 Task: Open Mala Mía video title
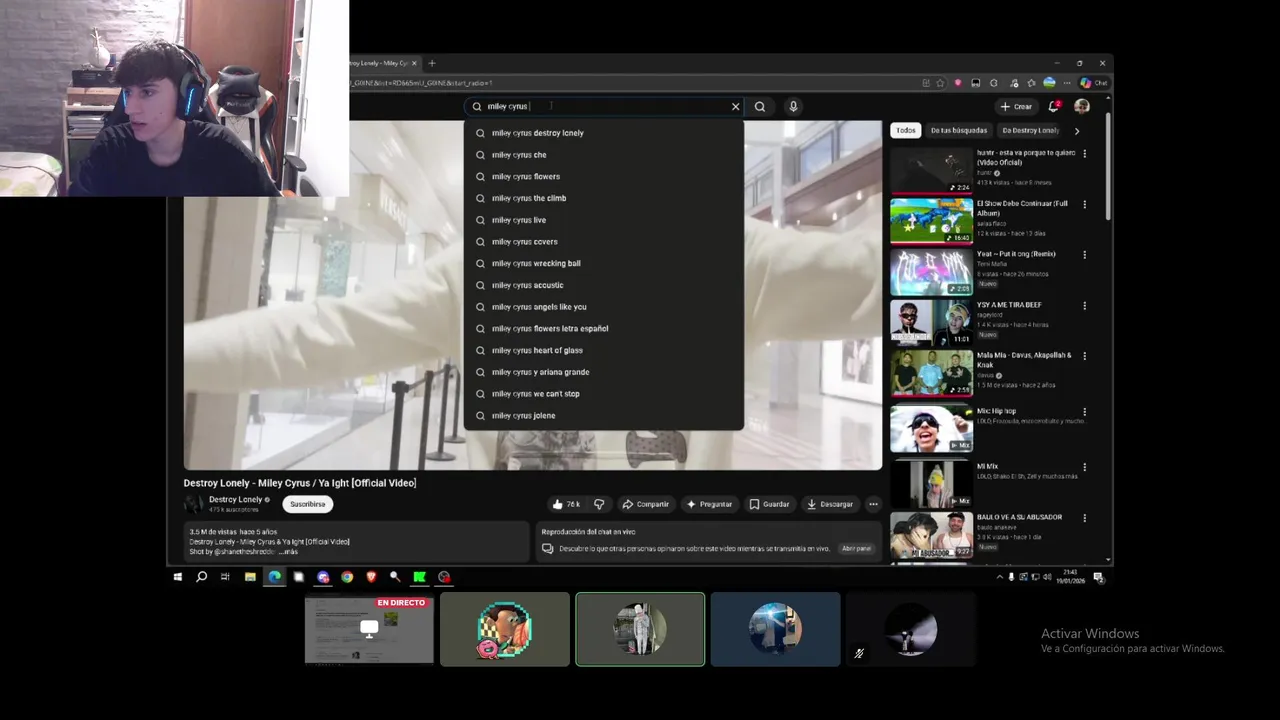(x=1023, y=360)
